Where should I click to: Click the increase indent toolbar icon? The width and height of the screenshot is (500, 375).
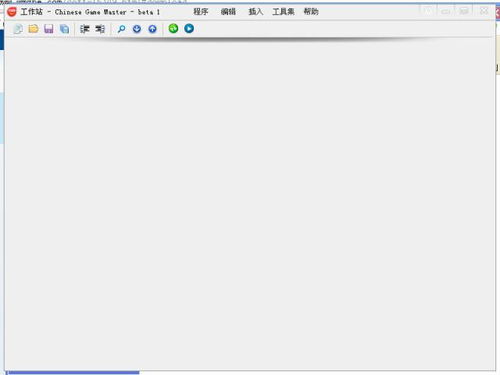[100, 29]
